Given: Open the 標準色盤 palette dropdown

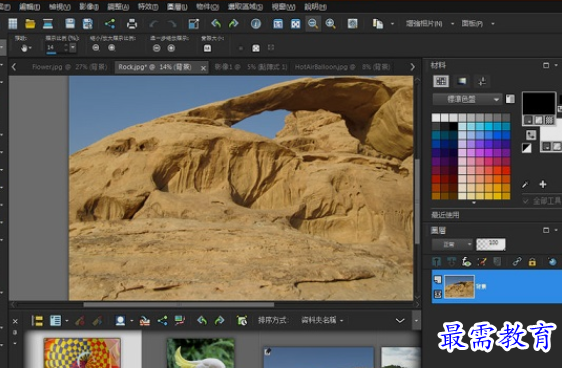Looking at the screenshot, I should [467, 99].
